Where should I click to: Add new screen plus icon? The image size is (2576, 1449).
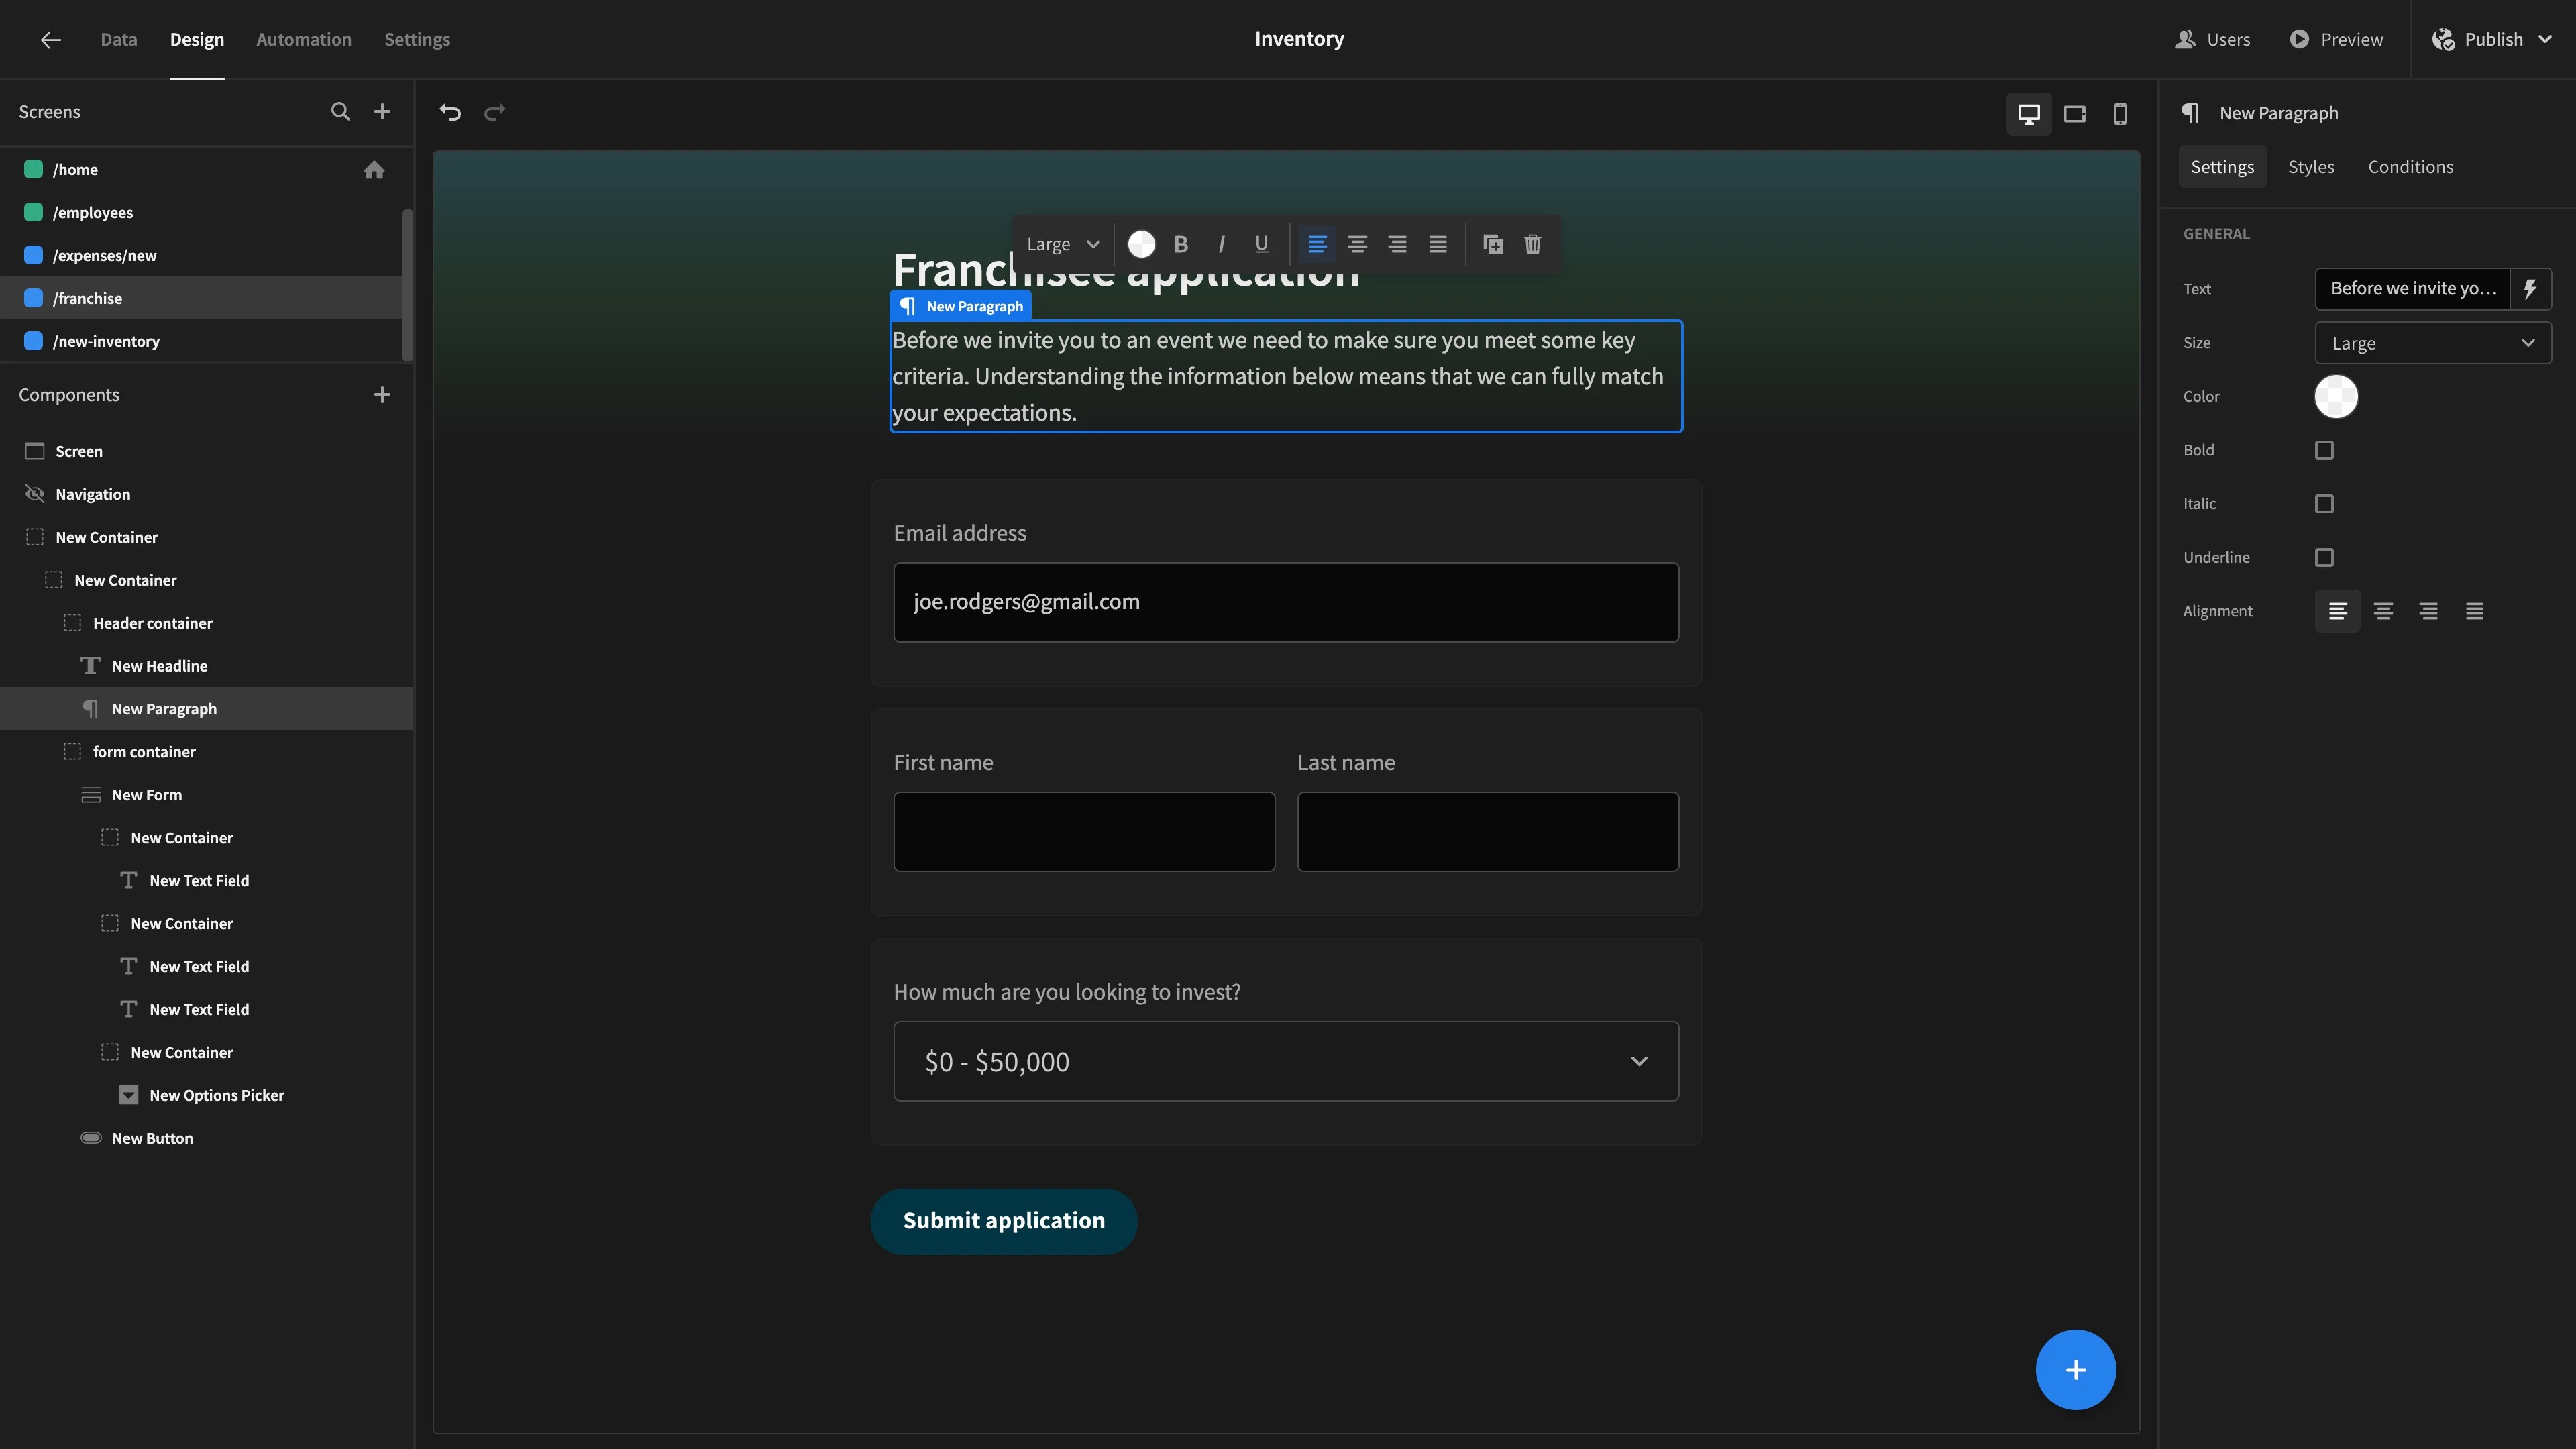coord(382,112)
